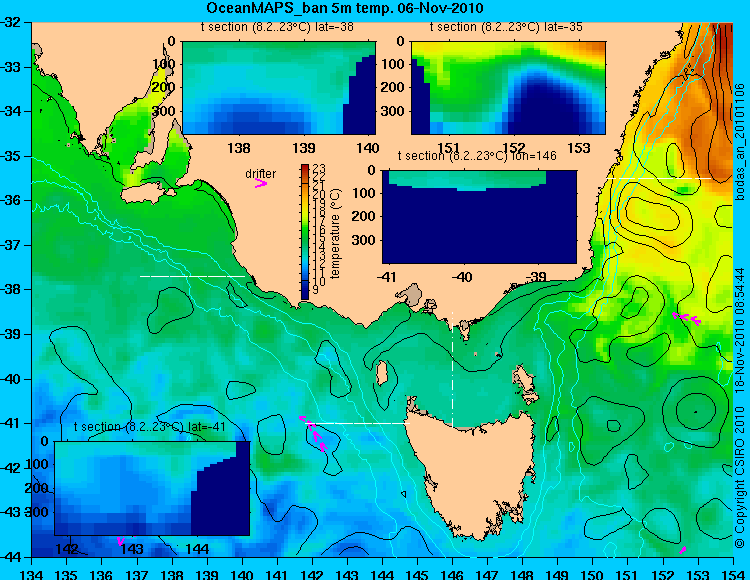Click the pink drifter arrow under 'drifter' label
This screenshot has width=750, height=580.
(261, 183)
